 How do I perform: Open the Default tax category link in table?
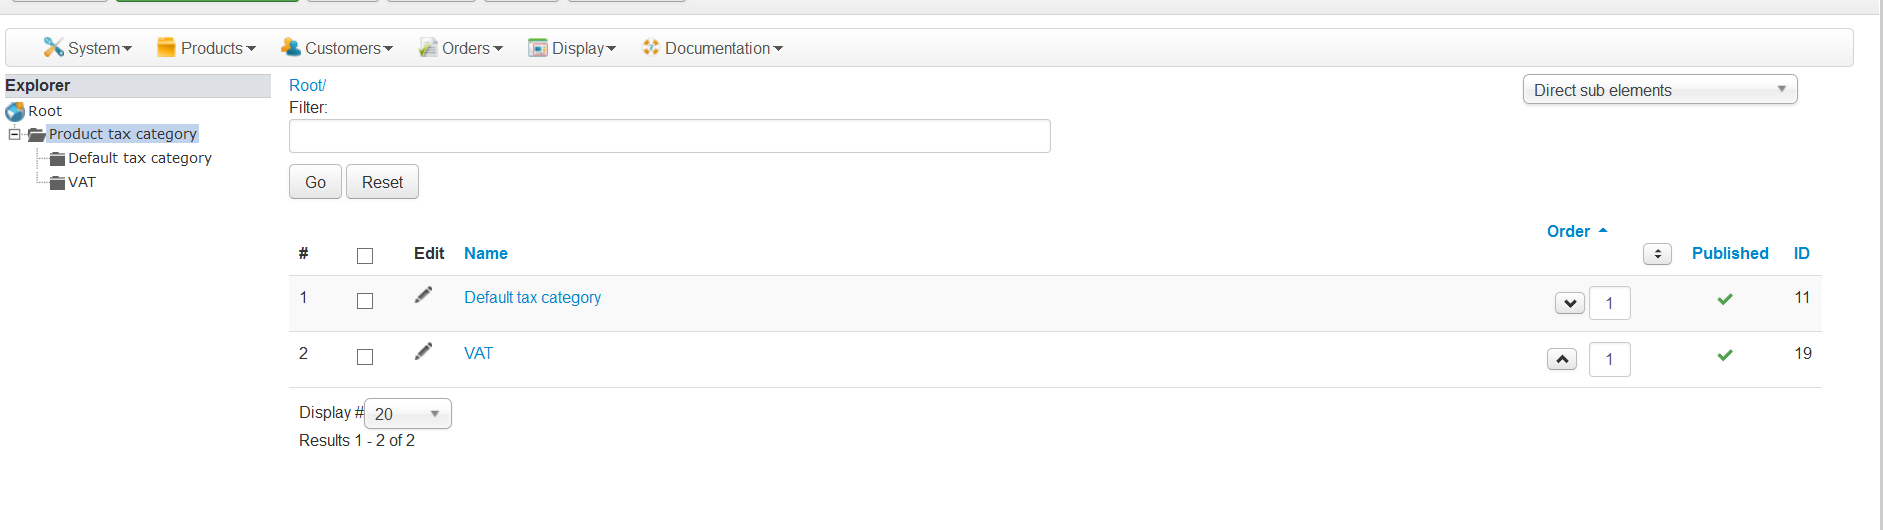[532, 298]
